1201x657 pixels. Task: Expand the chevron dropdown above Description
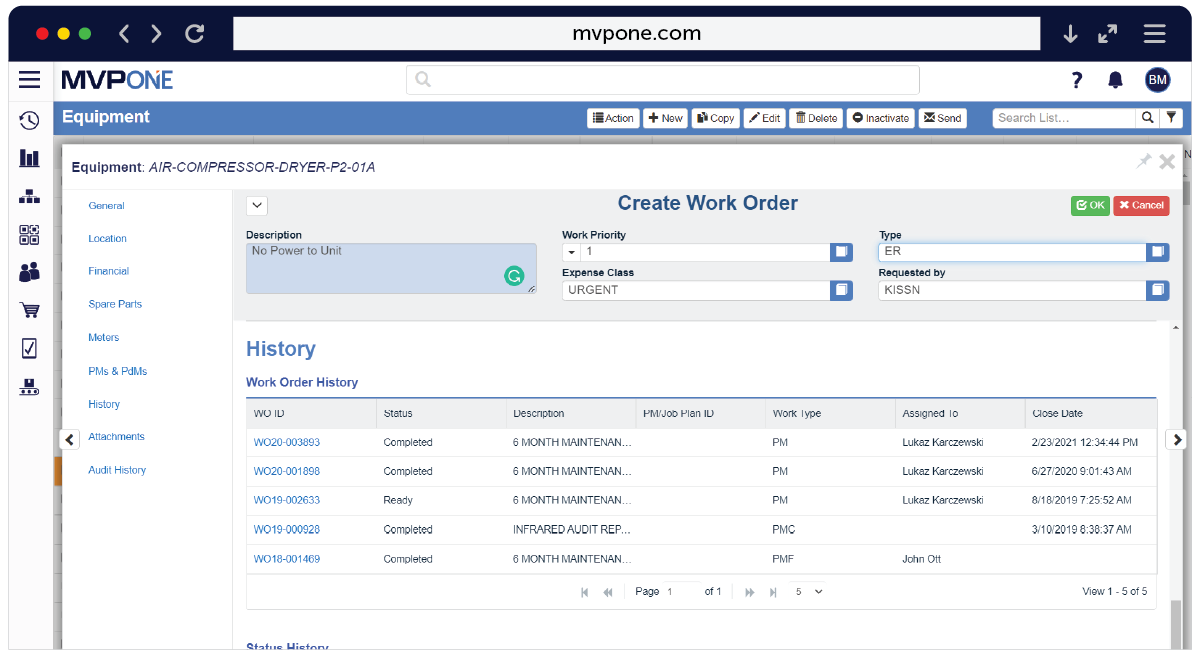256,205
